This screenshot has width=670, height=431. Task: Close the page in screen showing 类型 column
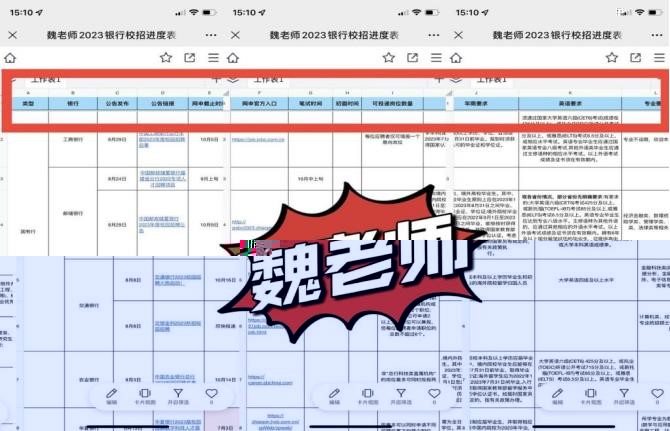12,35
